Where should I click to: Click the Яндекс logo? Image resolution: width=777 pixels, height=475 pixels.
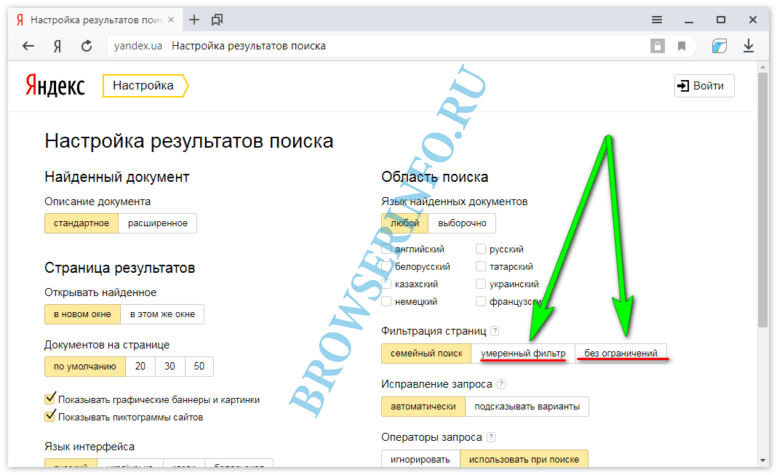[x=55, y=85]
